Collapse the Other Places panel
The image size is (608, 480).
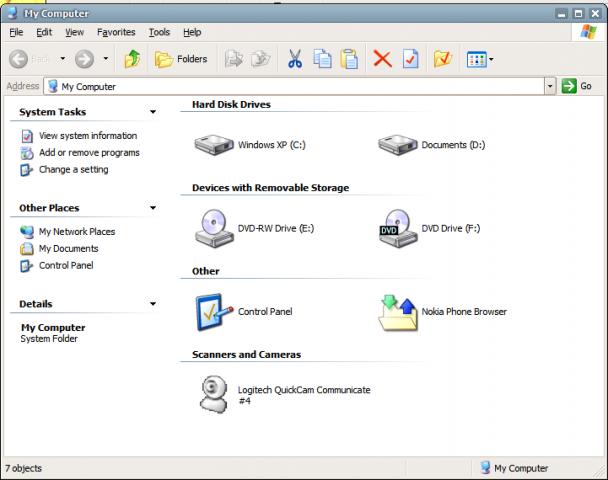153,208
